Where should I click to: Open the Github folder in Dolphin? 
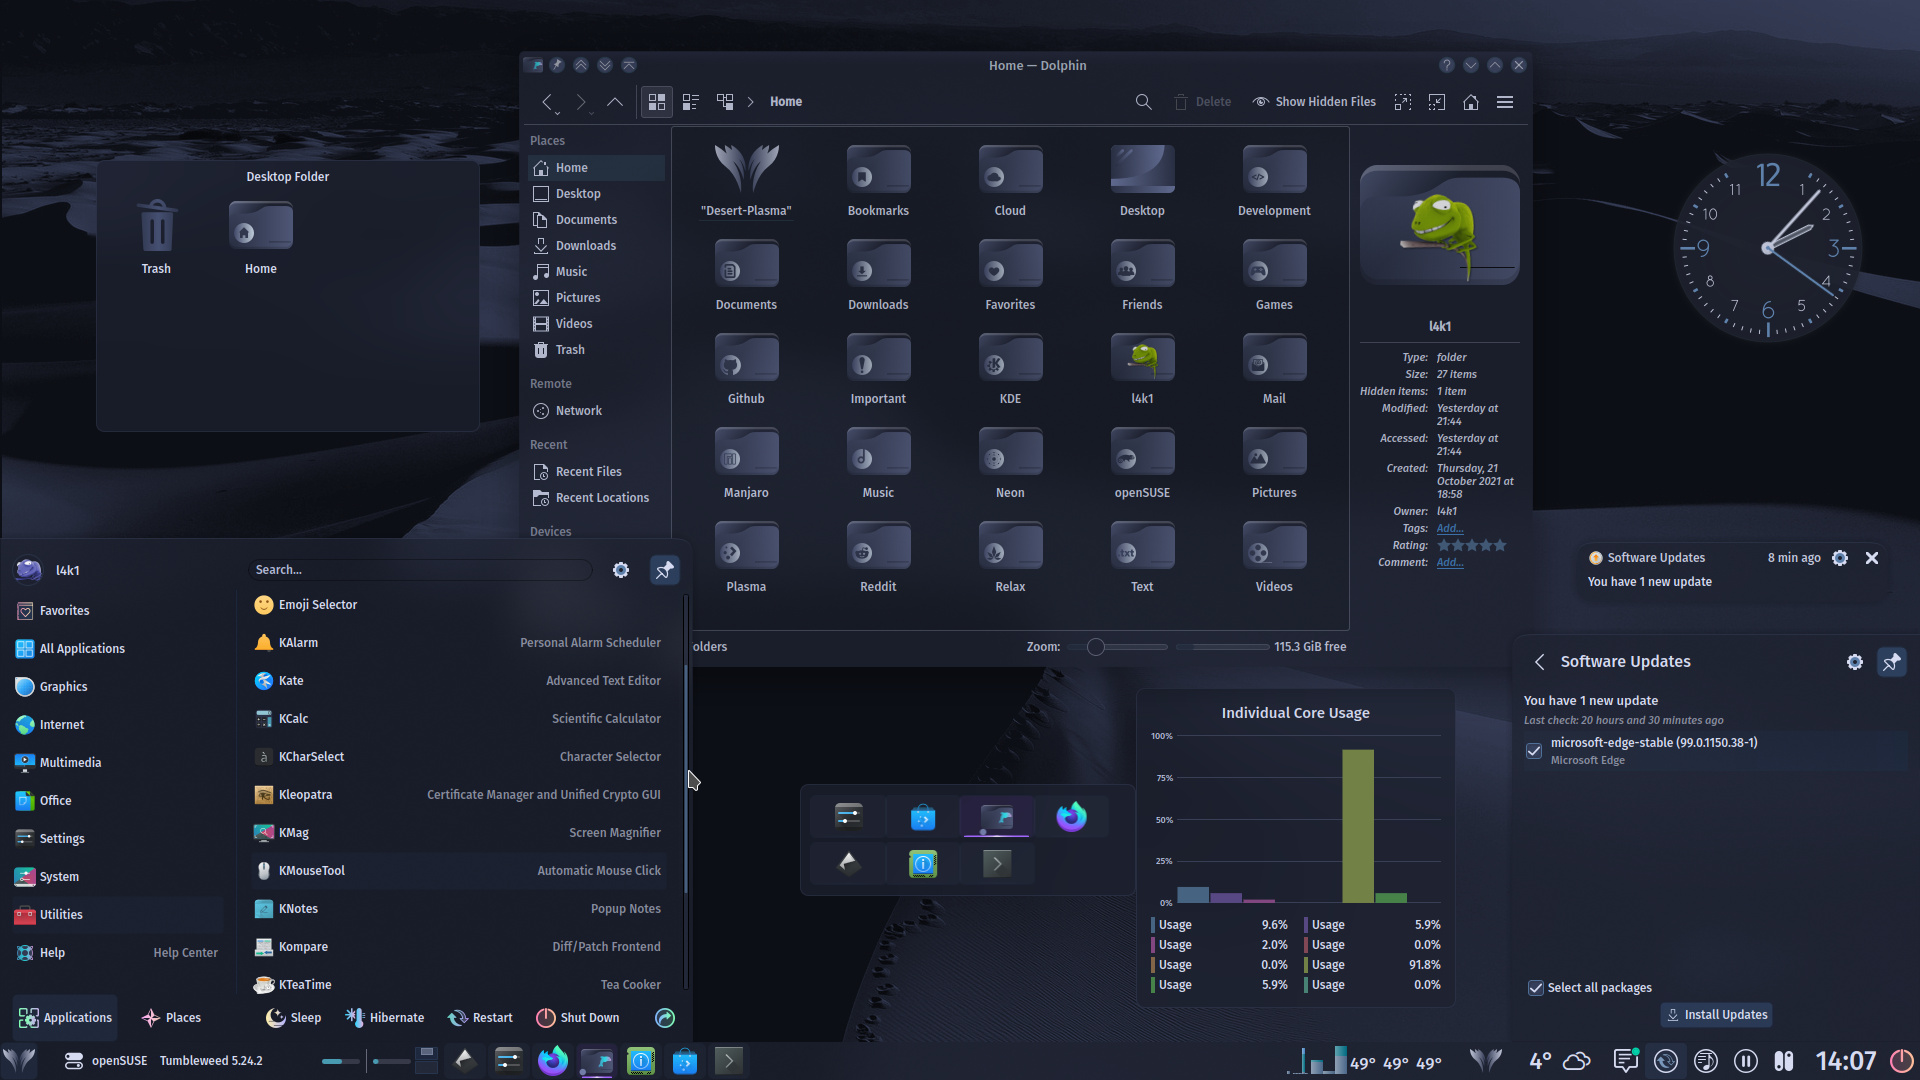(x=746, y=369)
